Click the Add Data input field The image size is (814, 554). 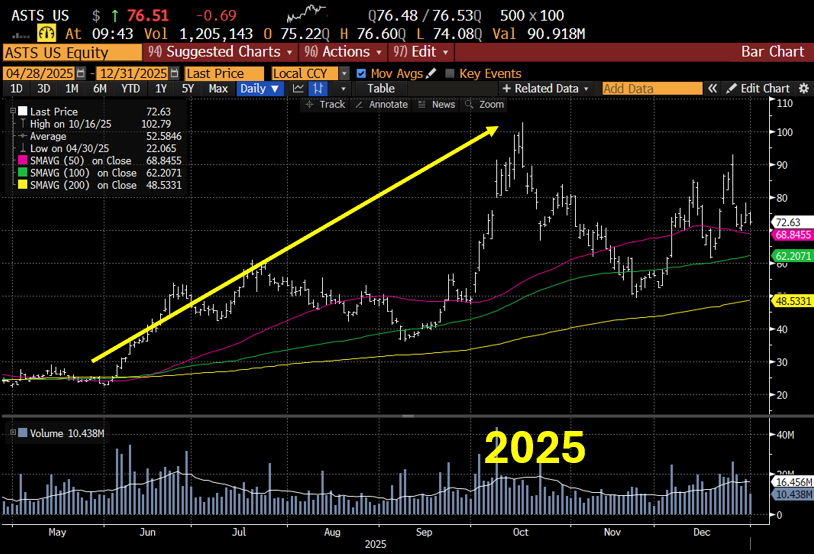[x=652, y=89]
